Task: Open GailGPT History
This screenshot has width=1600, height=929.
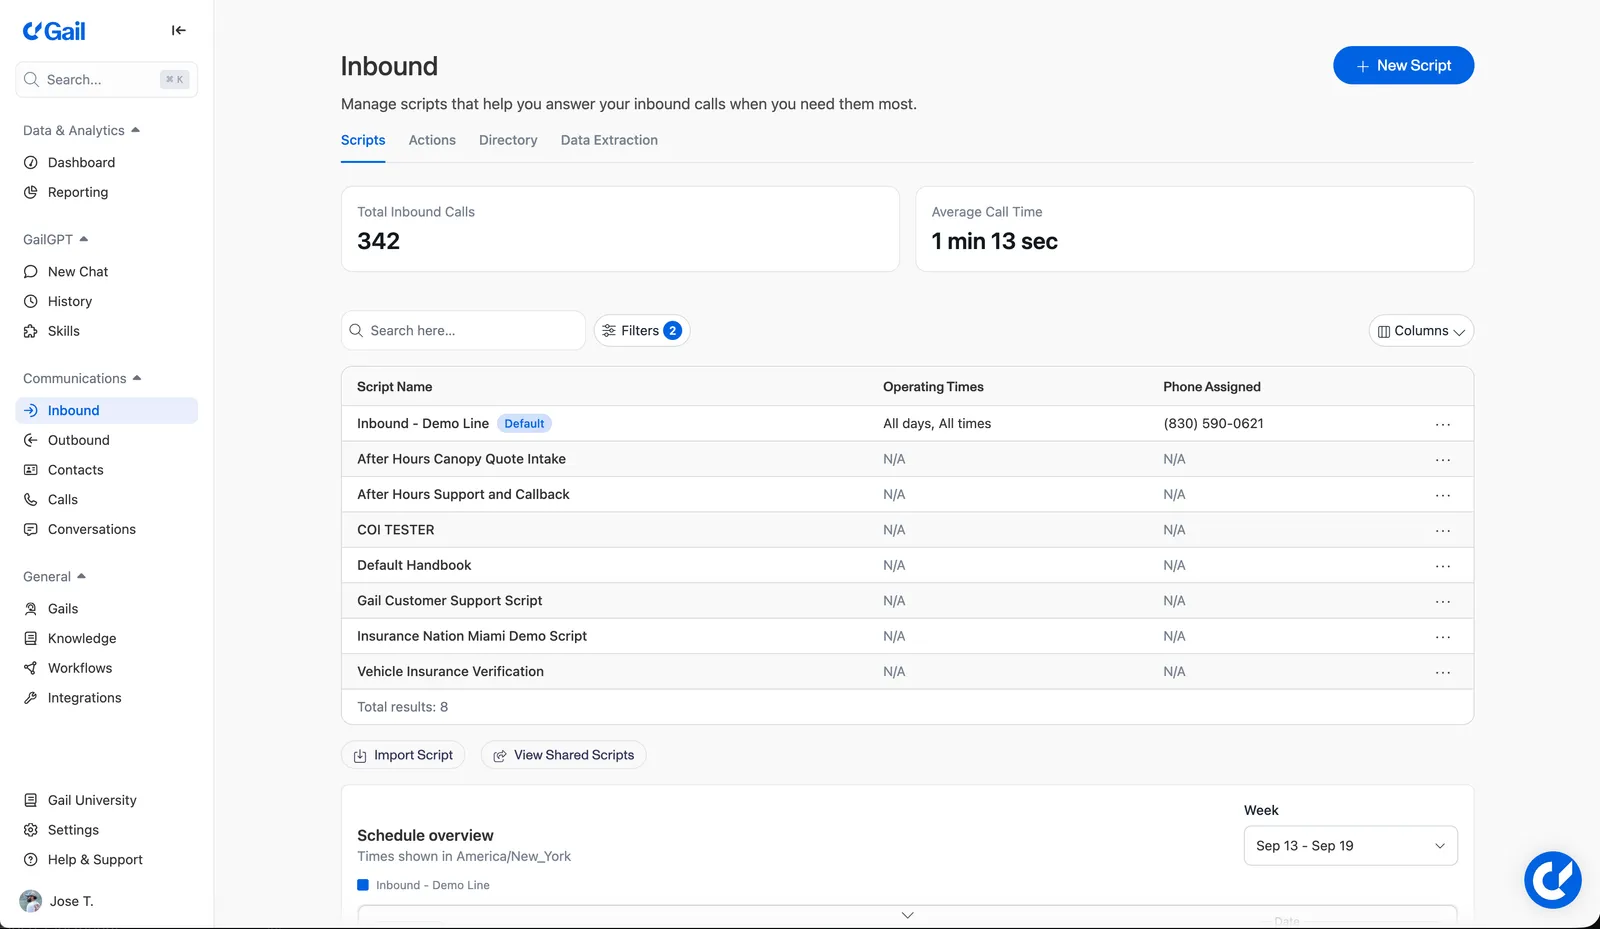Action: pyautogui.click(x=70, y=302)
